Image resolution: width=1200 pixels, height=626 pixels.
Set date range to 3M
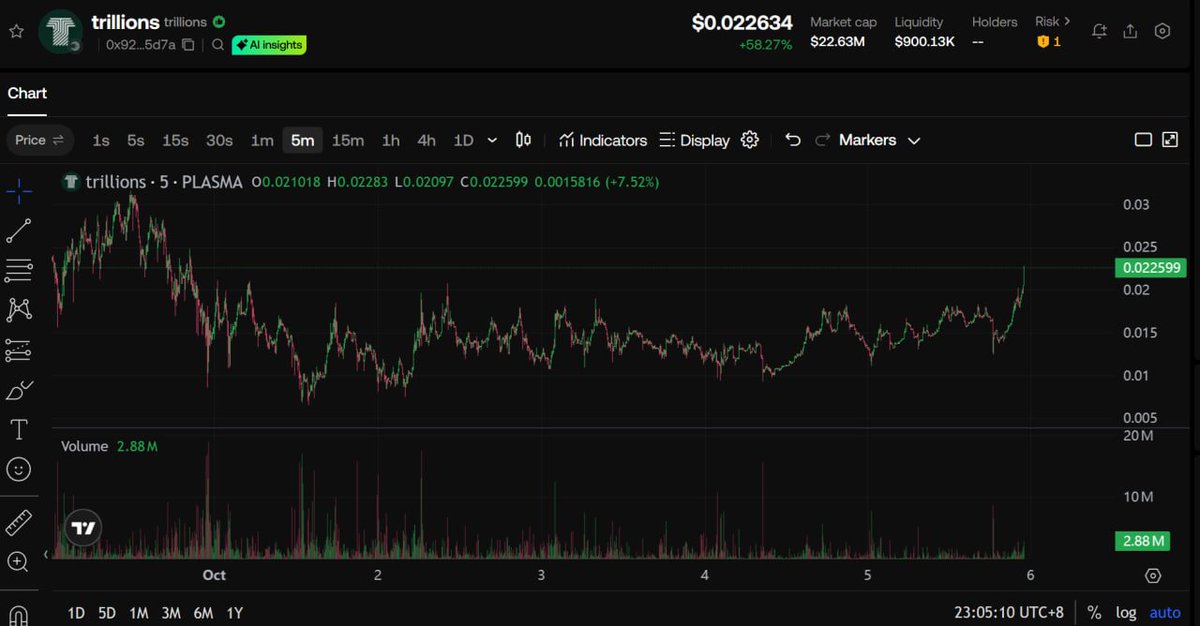171,613
